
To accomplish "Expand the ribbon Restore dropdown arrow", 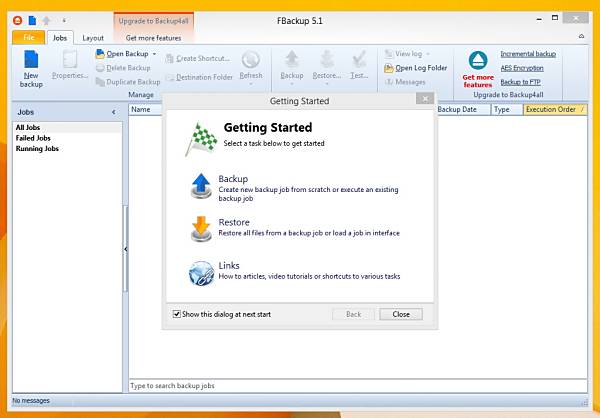I will pos(327,84).
